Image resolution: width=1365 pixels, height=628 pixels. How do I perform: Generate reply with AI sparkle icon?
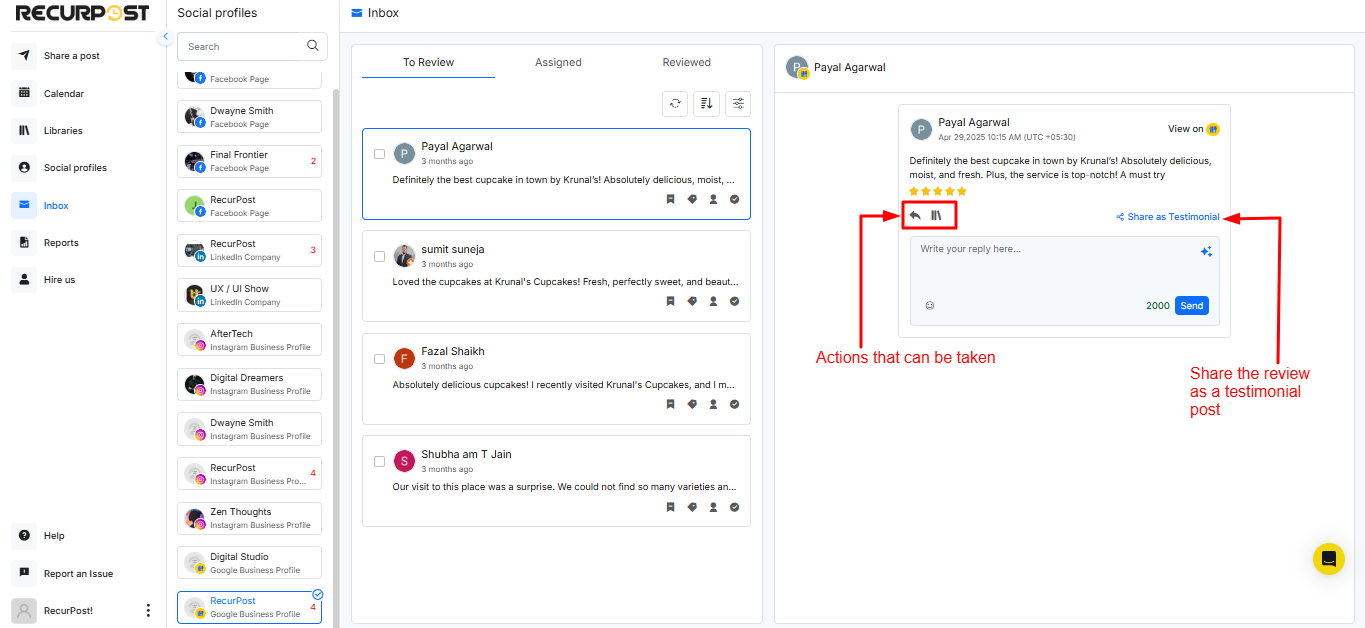pyautogui.click(x=1206, y=252)
